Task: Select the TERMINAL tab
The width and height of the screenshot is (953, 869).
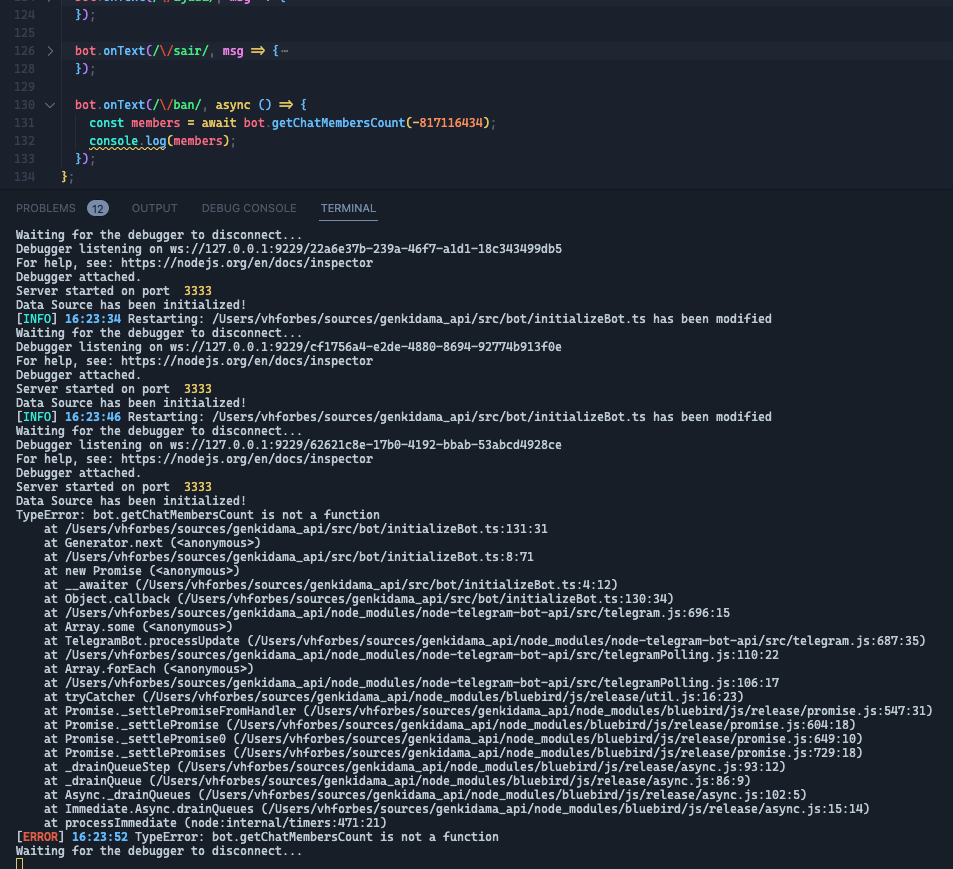Action: click(x=348, y=208)
